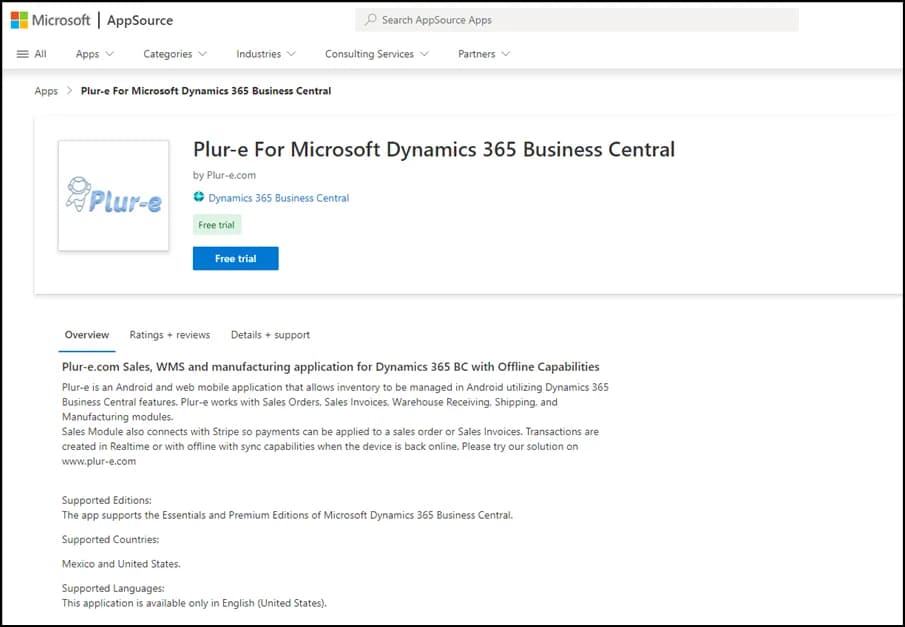
Task: Open the Details + support tab
Action: click(x=270, y=335)
